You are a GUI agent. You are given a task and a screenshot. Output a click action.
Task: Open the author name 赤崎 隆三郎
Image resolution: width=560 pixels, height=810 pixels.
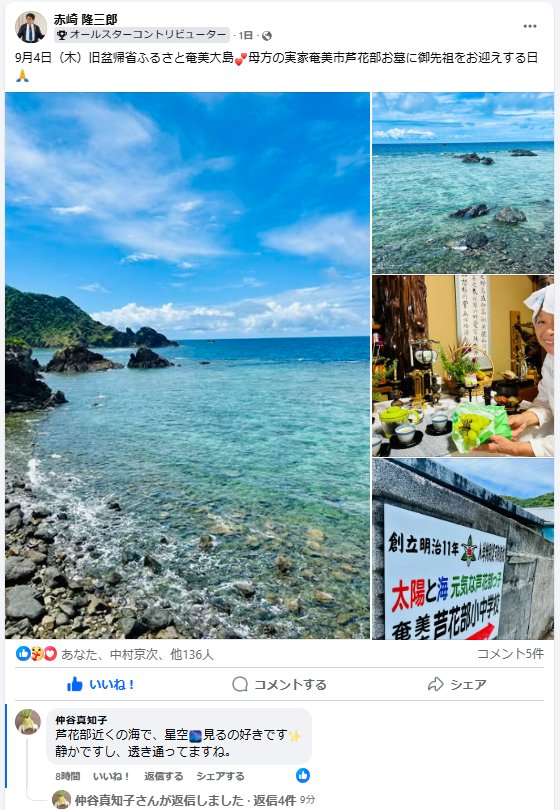86,20
